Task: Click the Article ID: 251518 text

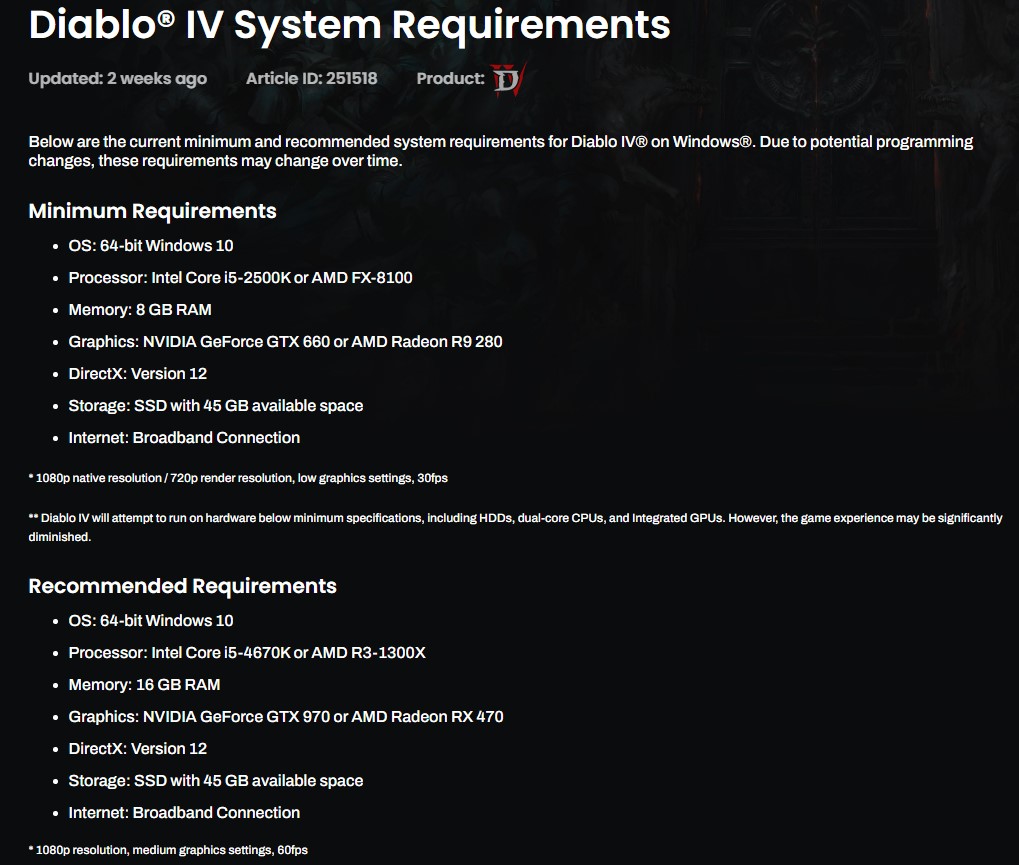Action: [311, 79]
